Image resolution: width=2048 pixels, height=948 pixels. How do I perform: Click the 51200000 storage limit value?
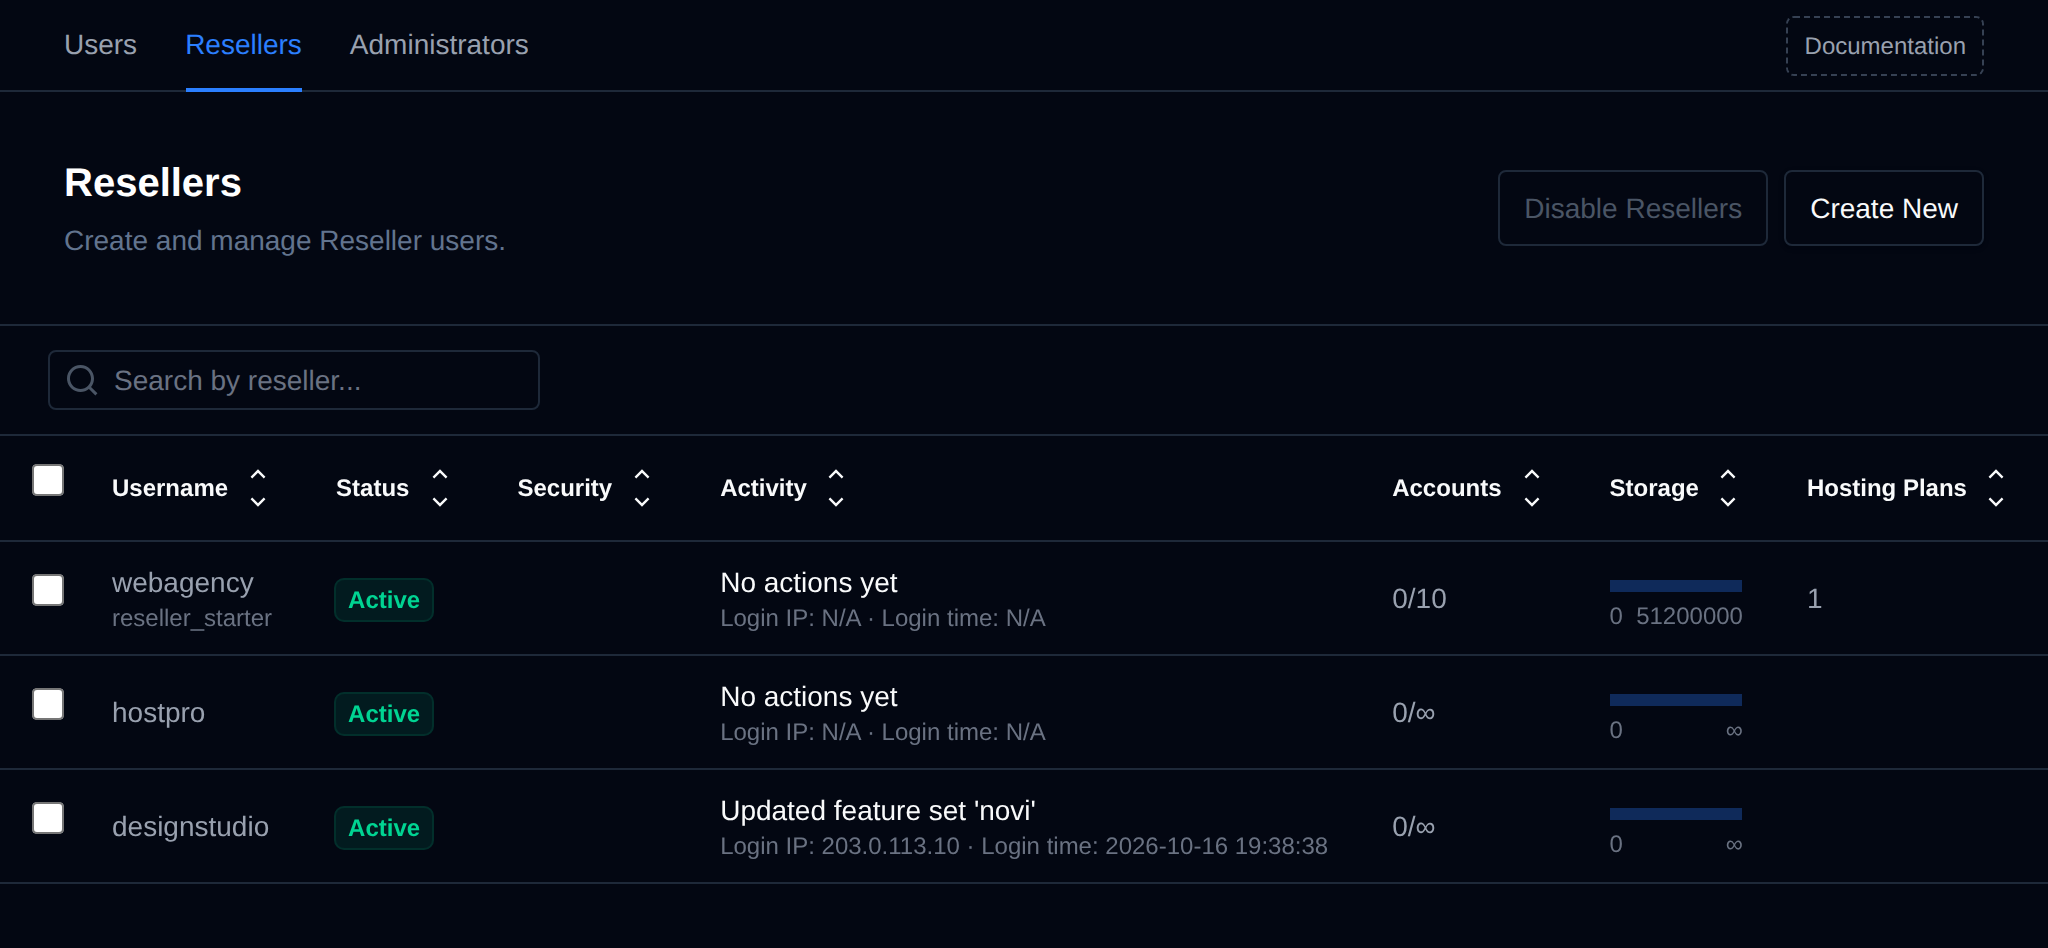1689,616
